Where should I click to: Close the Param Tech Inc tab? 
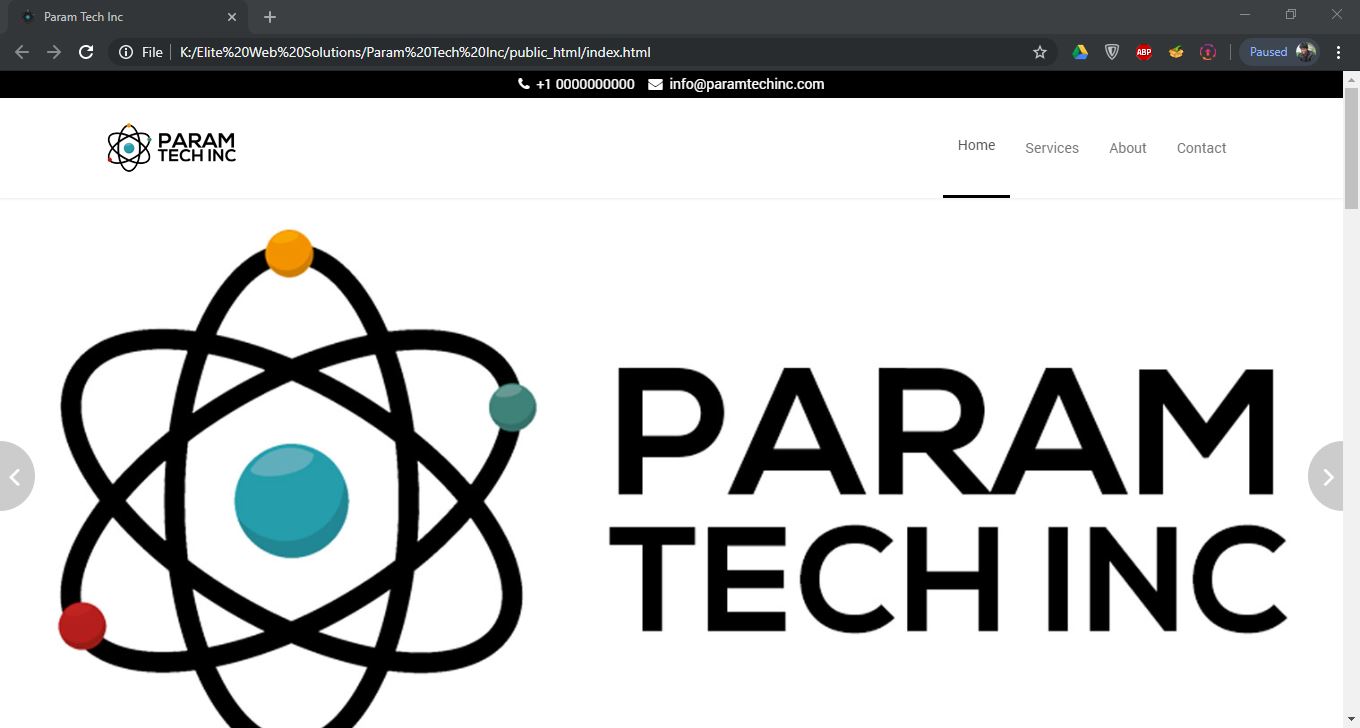coord(232,17)
